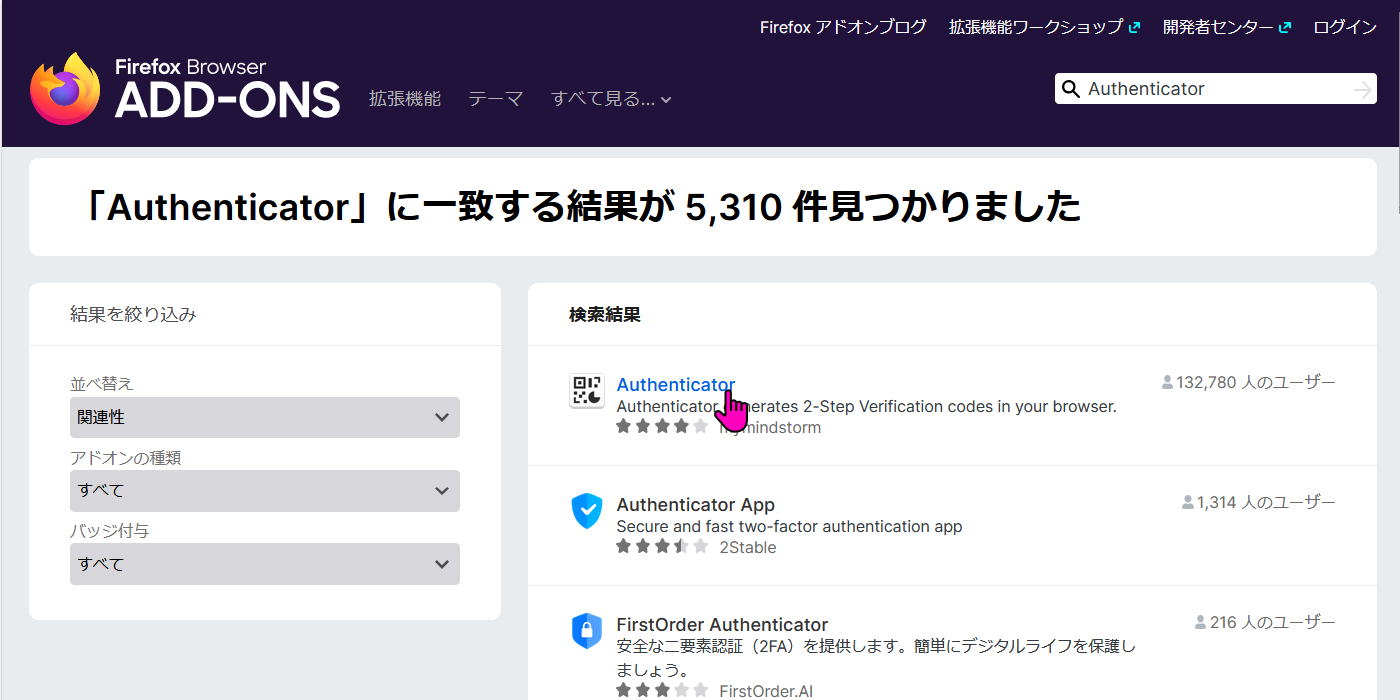Click the results count heading 5,310 件
This screenshot has height=700, width=1400.
581,207
